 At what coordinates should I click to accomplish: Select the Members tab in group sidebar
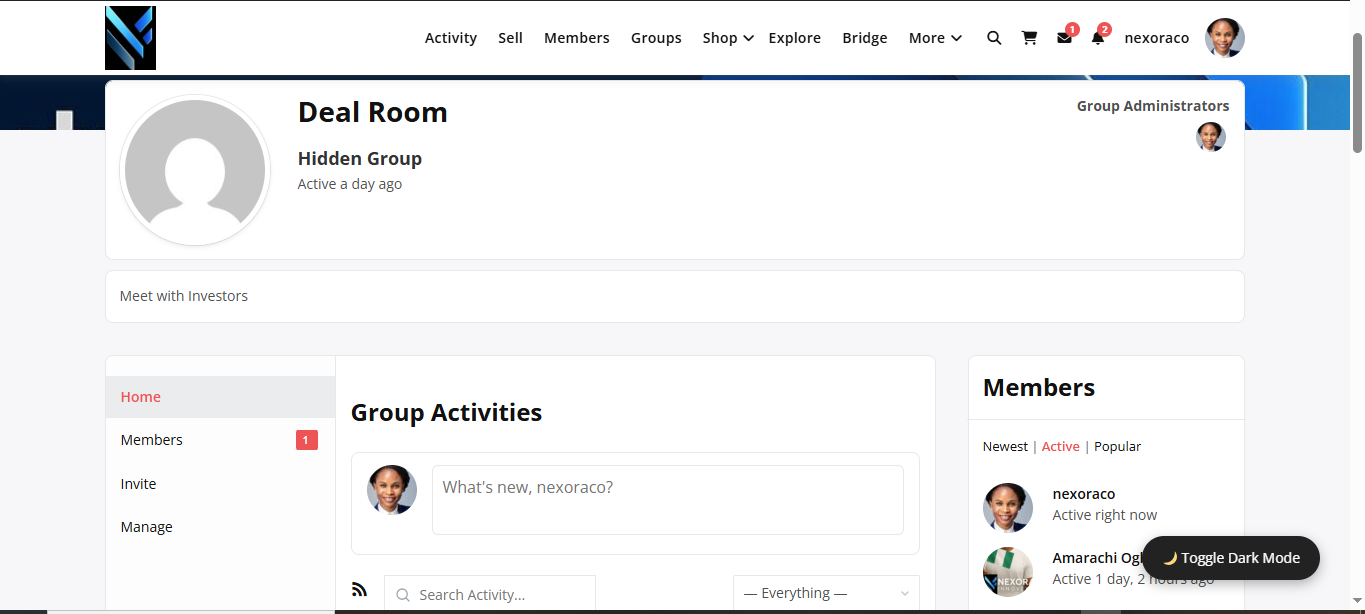152,440
